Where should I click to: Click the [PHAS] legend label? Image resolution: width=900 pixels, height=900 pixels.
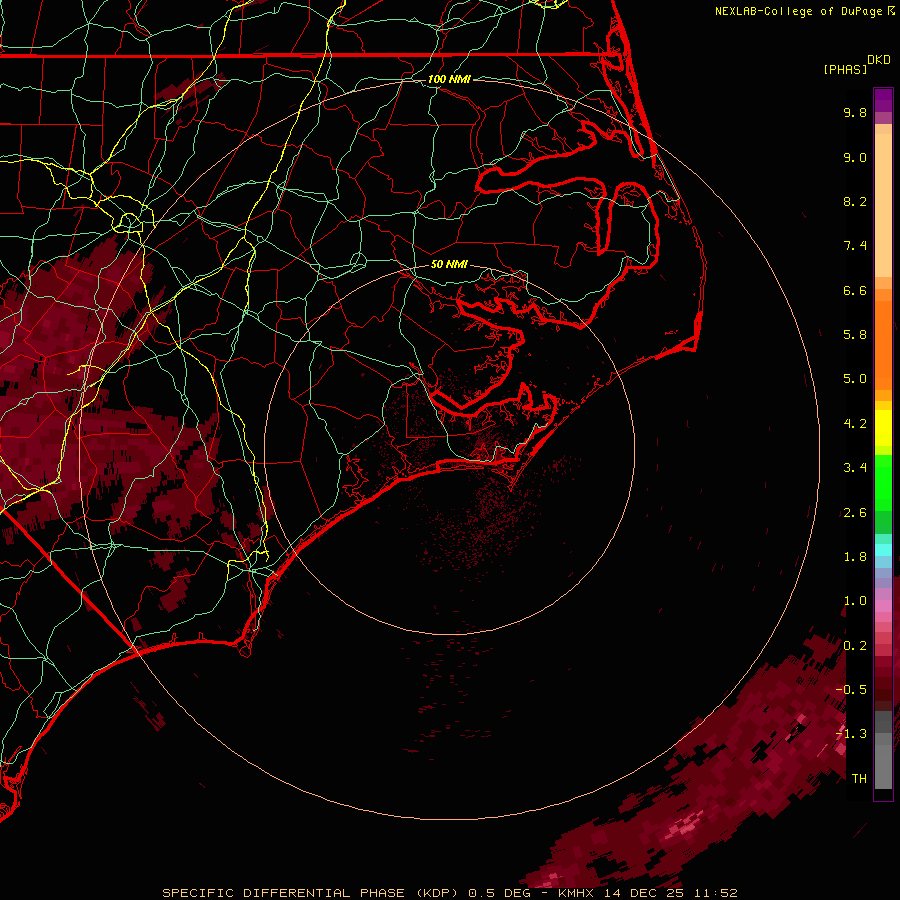[845, 70]
